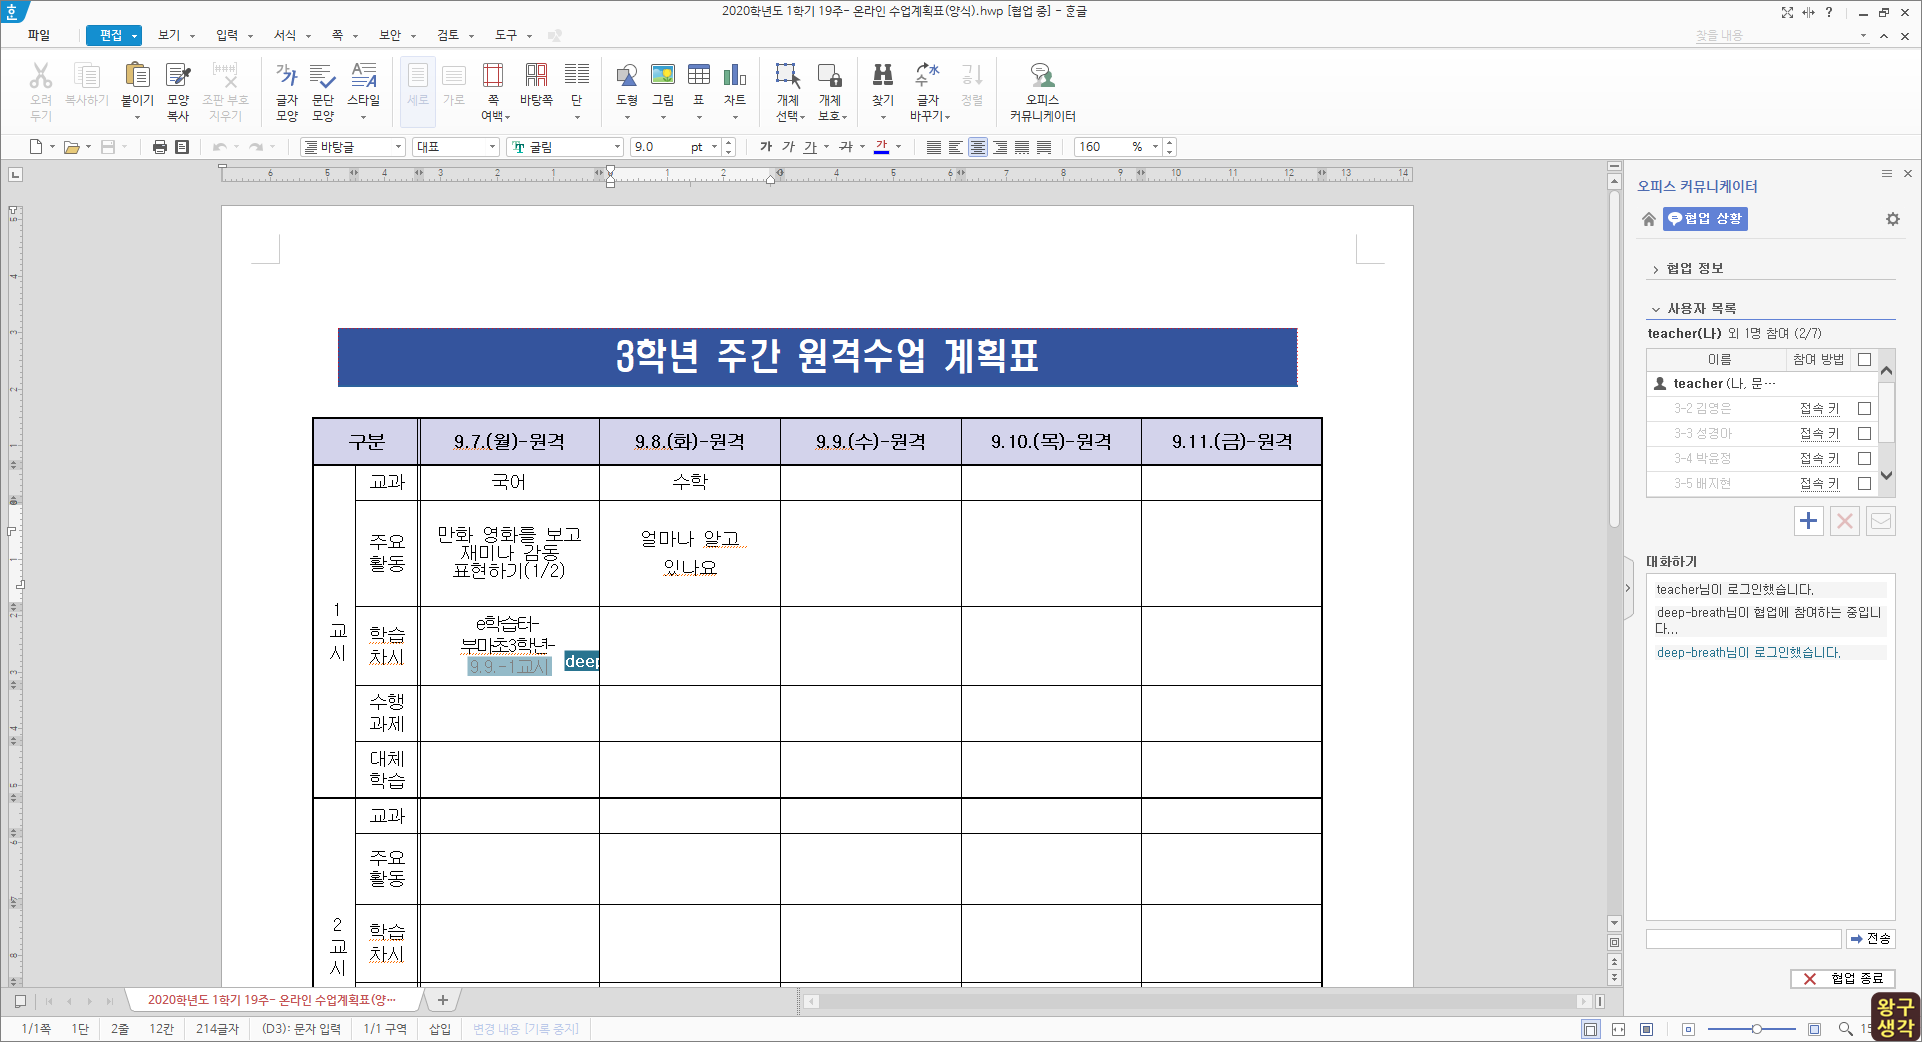Click the user list scroll down arrow
This screenshot has height=1042, width=1922.
pyautogui.click(x=1886, y=476)
